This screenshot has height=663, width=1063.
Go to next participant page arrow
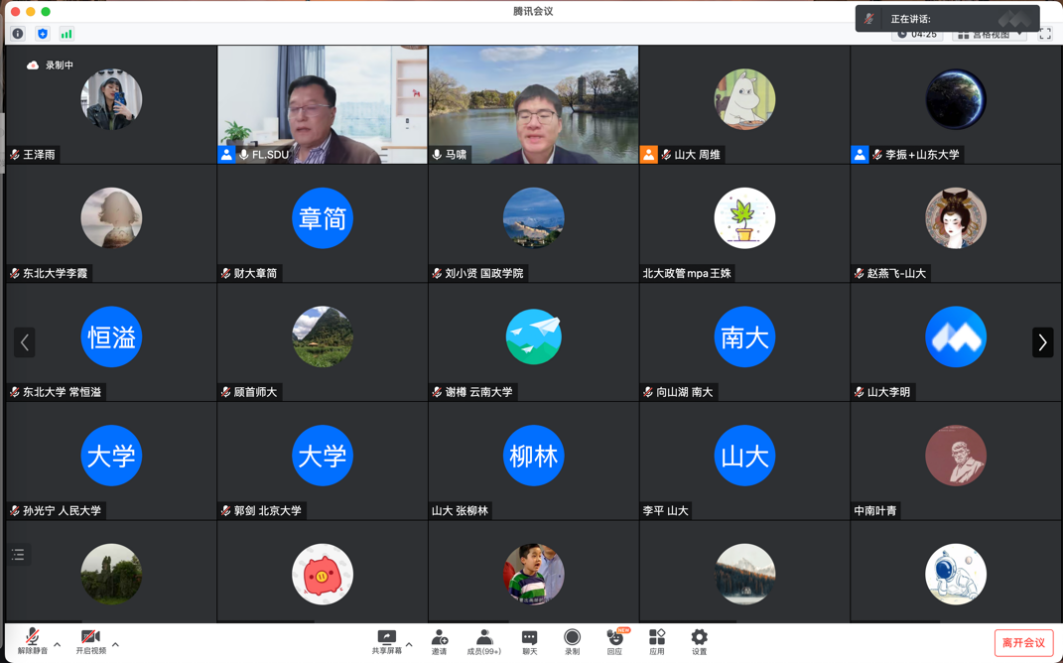coord(1042,342)
